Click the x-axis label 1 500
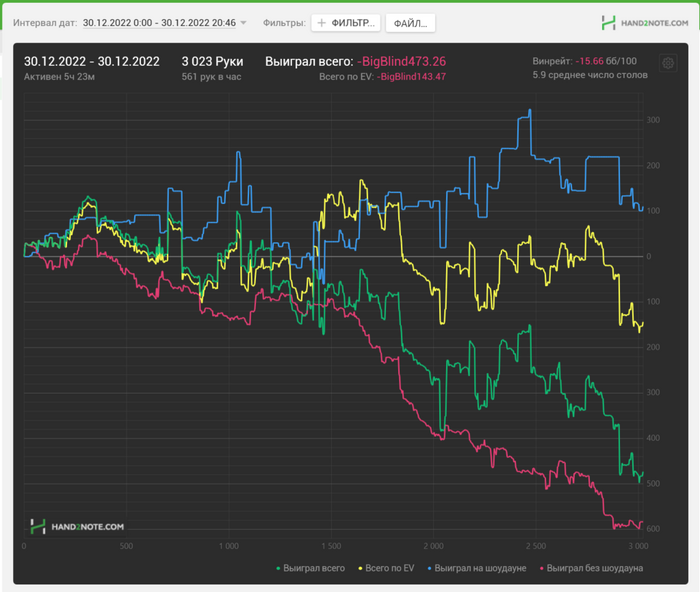Viewport: 700px width, 592px height. pyautogui.click(x=331, y=546)
